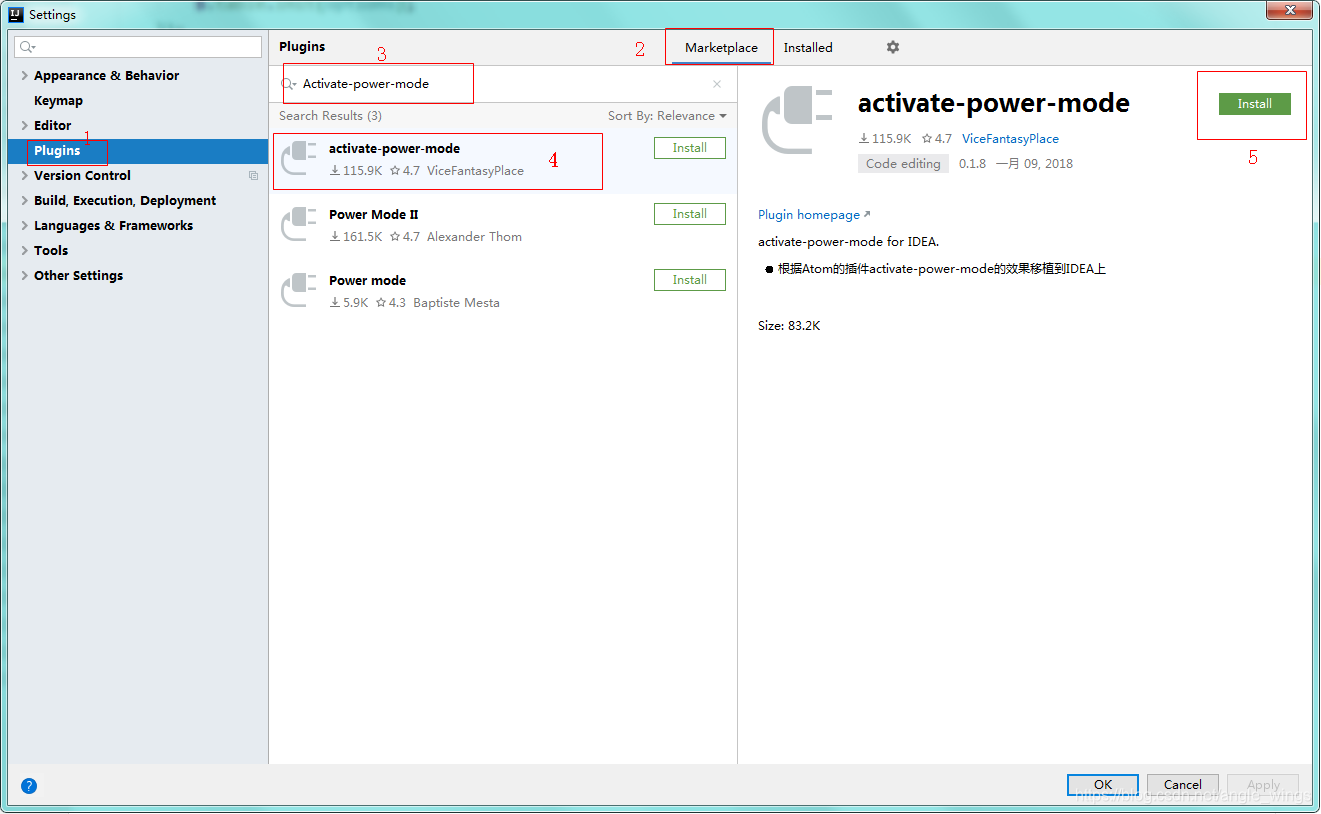Open the Plugin homepage link

click(814, 215)
